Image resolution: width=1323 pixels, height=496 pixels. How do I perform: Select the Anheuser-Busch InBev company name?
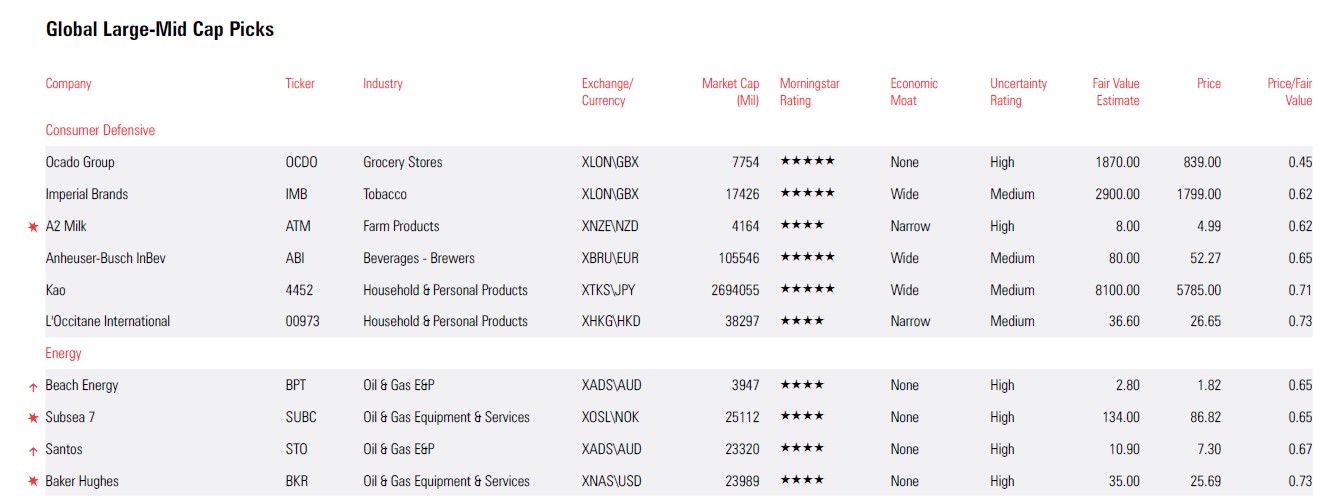tap(106, 258)
